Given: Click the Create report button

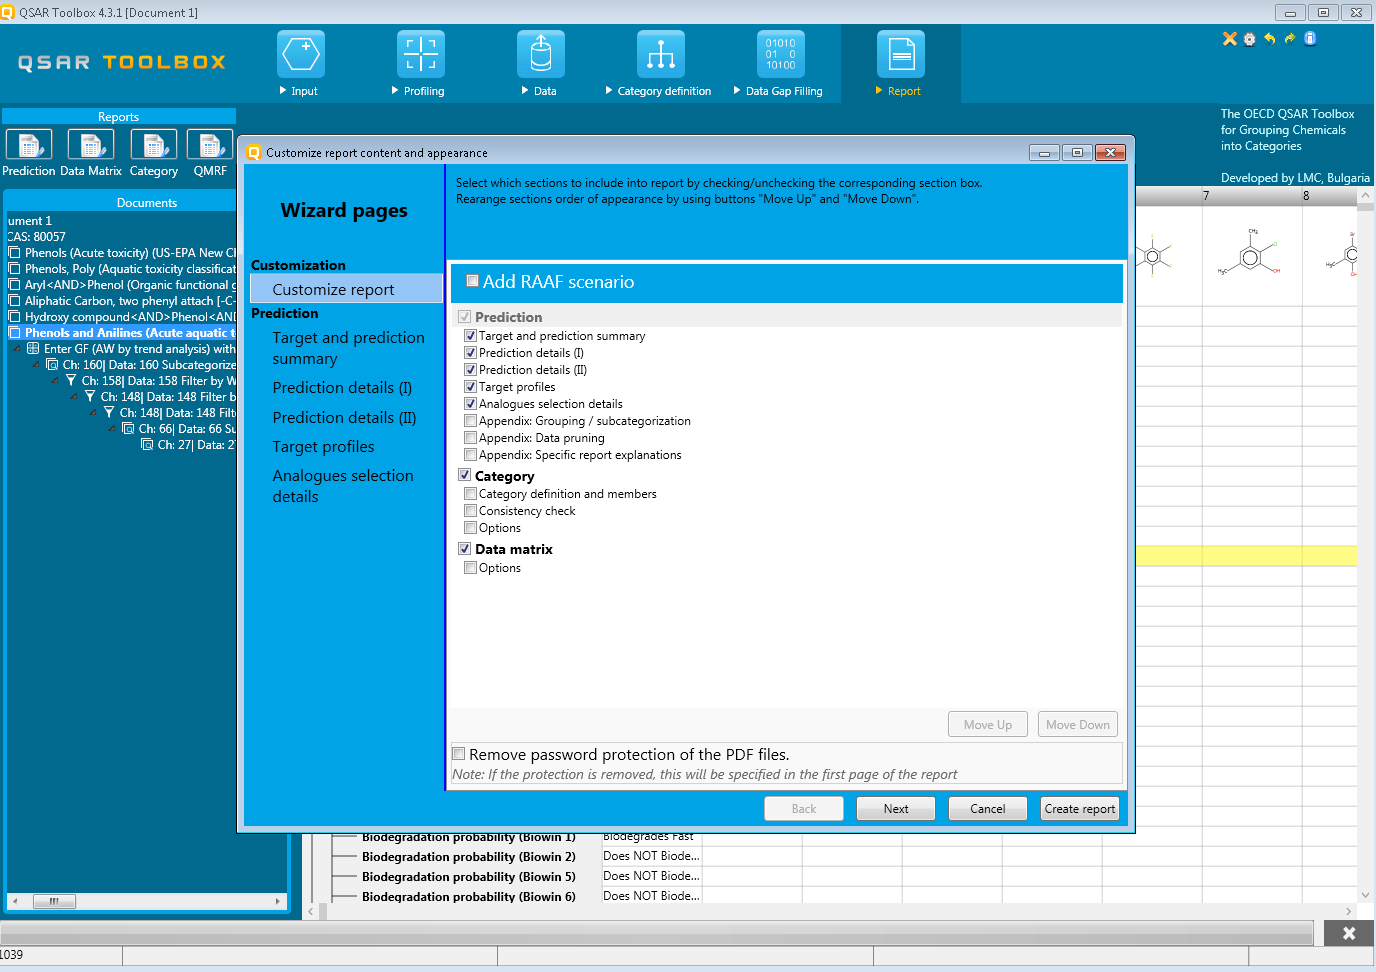Looking at the screenshot, I should pyautogui.click(x=1079, y=809).
